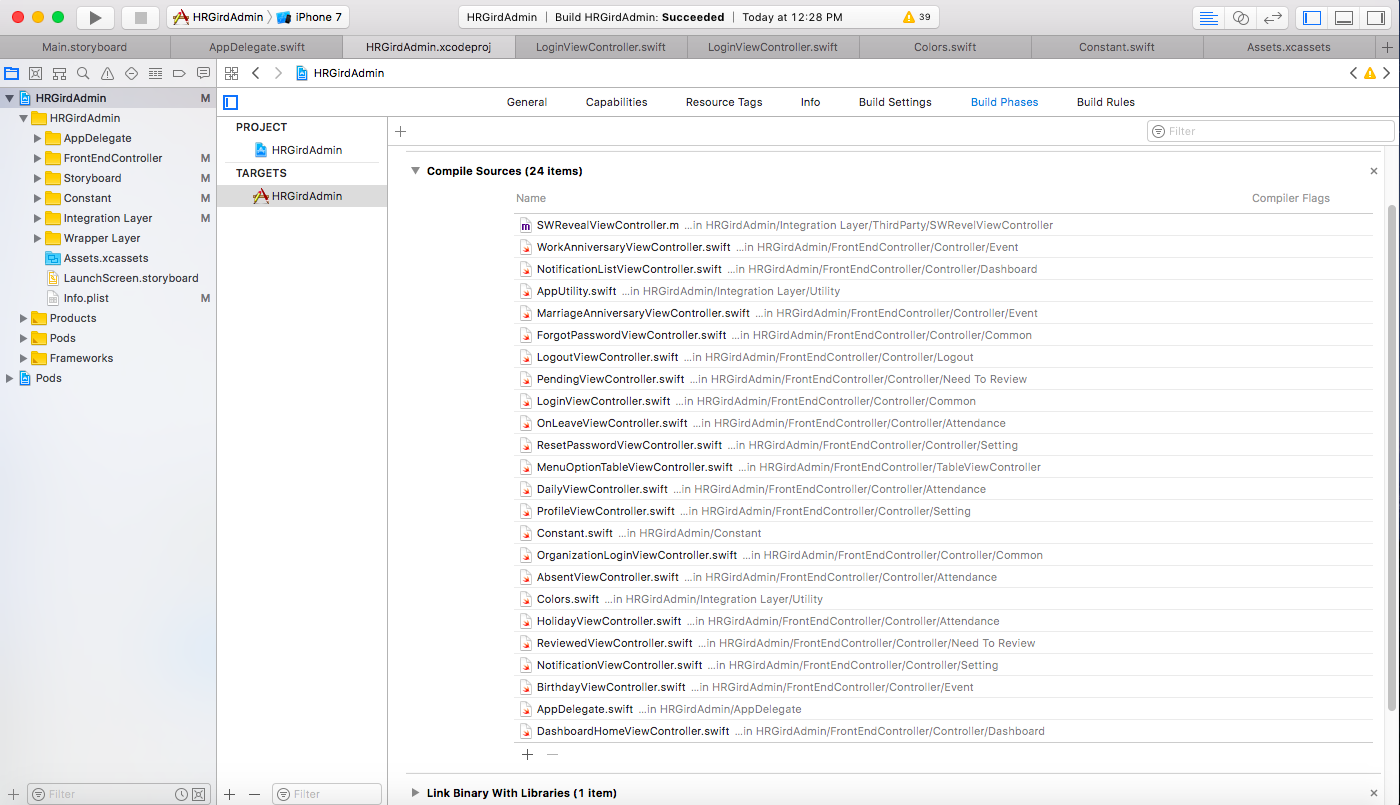The image size is (1400, 805).
Task: Switch to the General tab
Action: pos(527,102)
